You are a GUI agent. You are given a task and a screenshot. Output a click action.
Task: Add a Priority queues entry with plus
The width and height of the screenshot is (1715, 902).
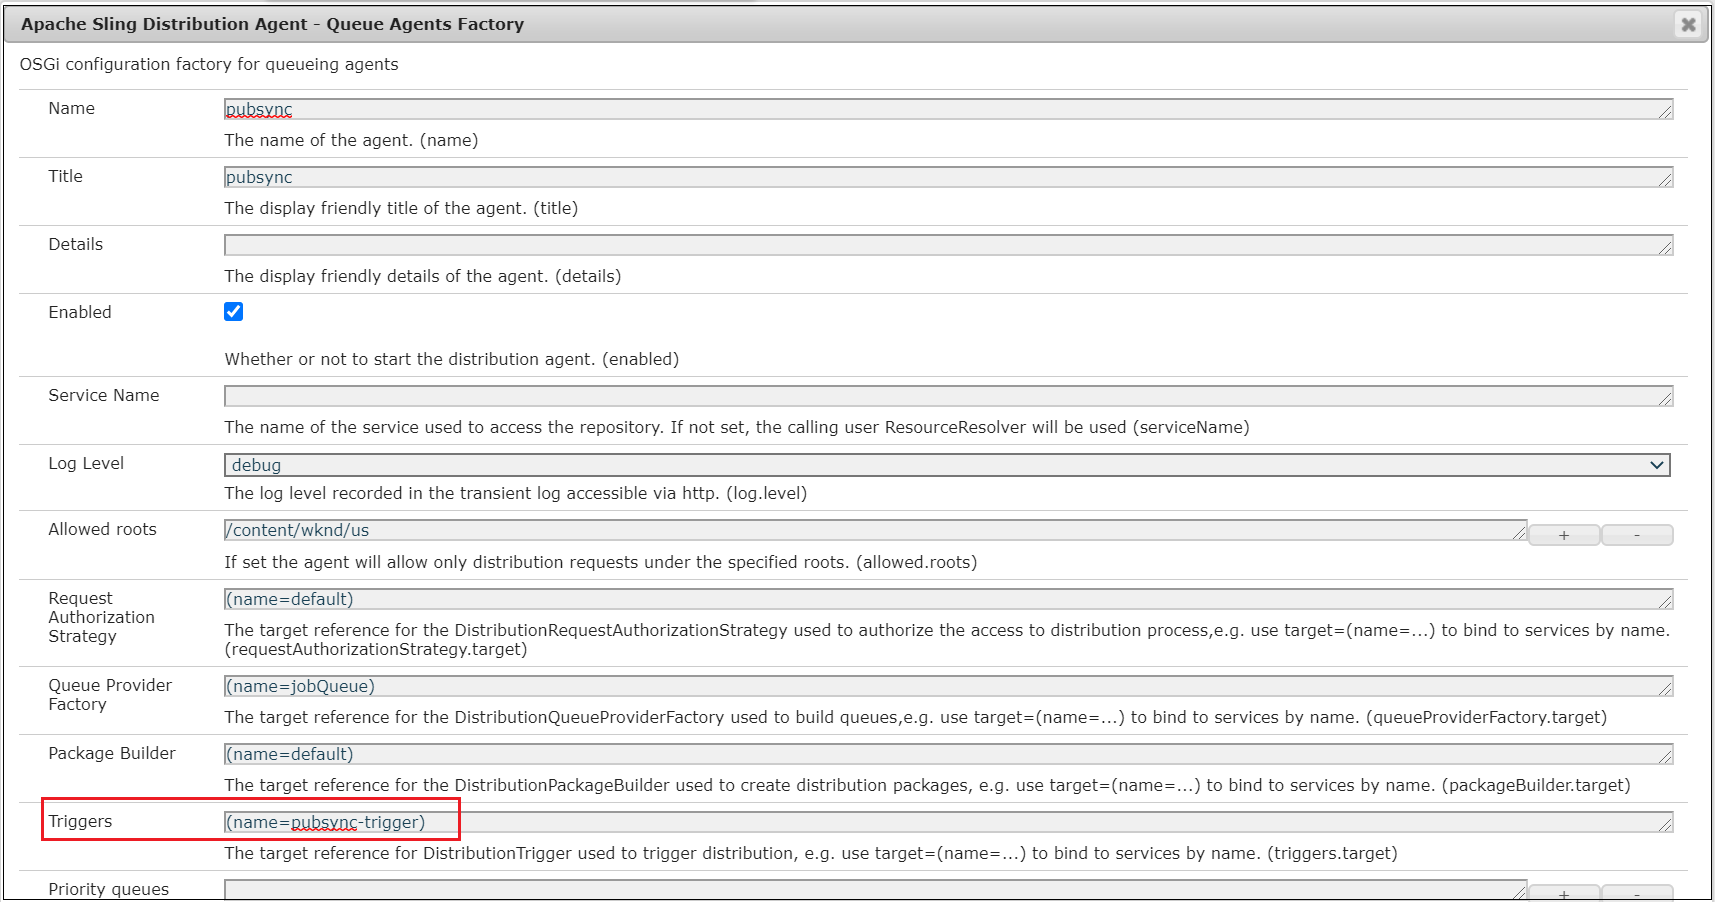pos(1564,893)
